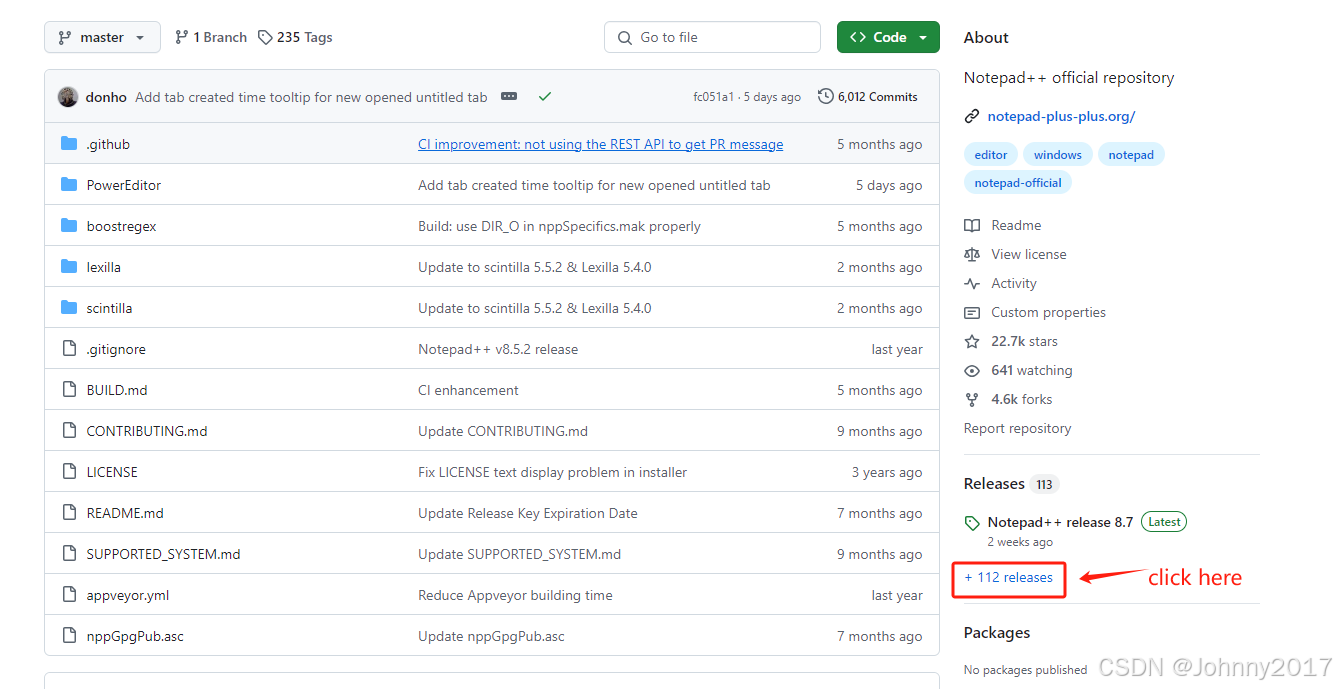
Task: Open the README.md file
Action: tap(125, 513)
